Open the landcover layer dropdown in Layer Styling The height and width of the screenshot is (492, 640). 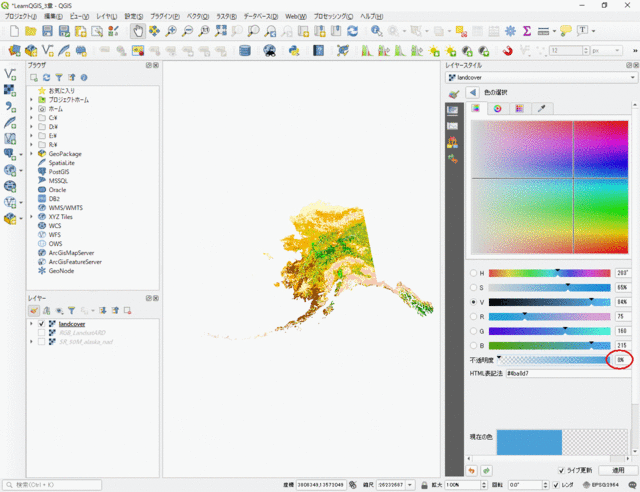point(541,78)
